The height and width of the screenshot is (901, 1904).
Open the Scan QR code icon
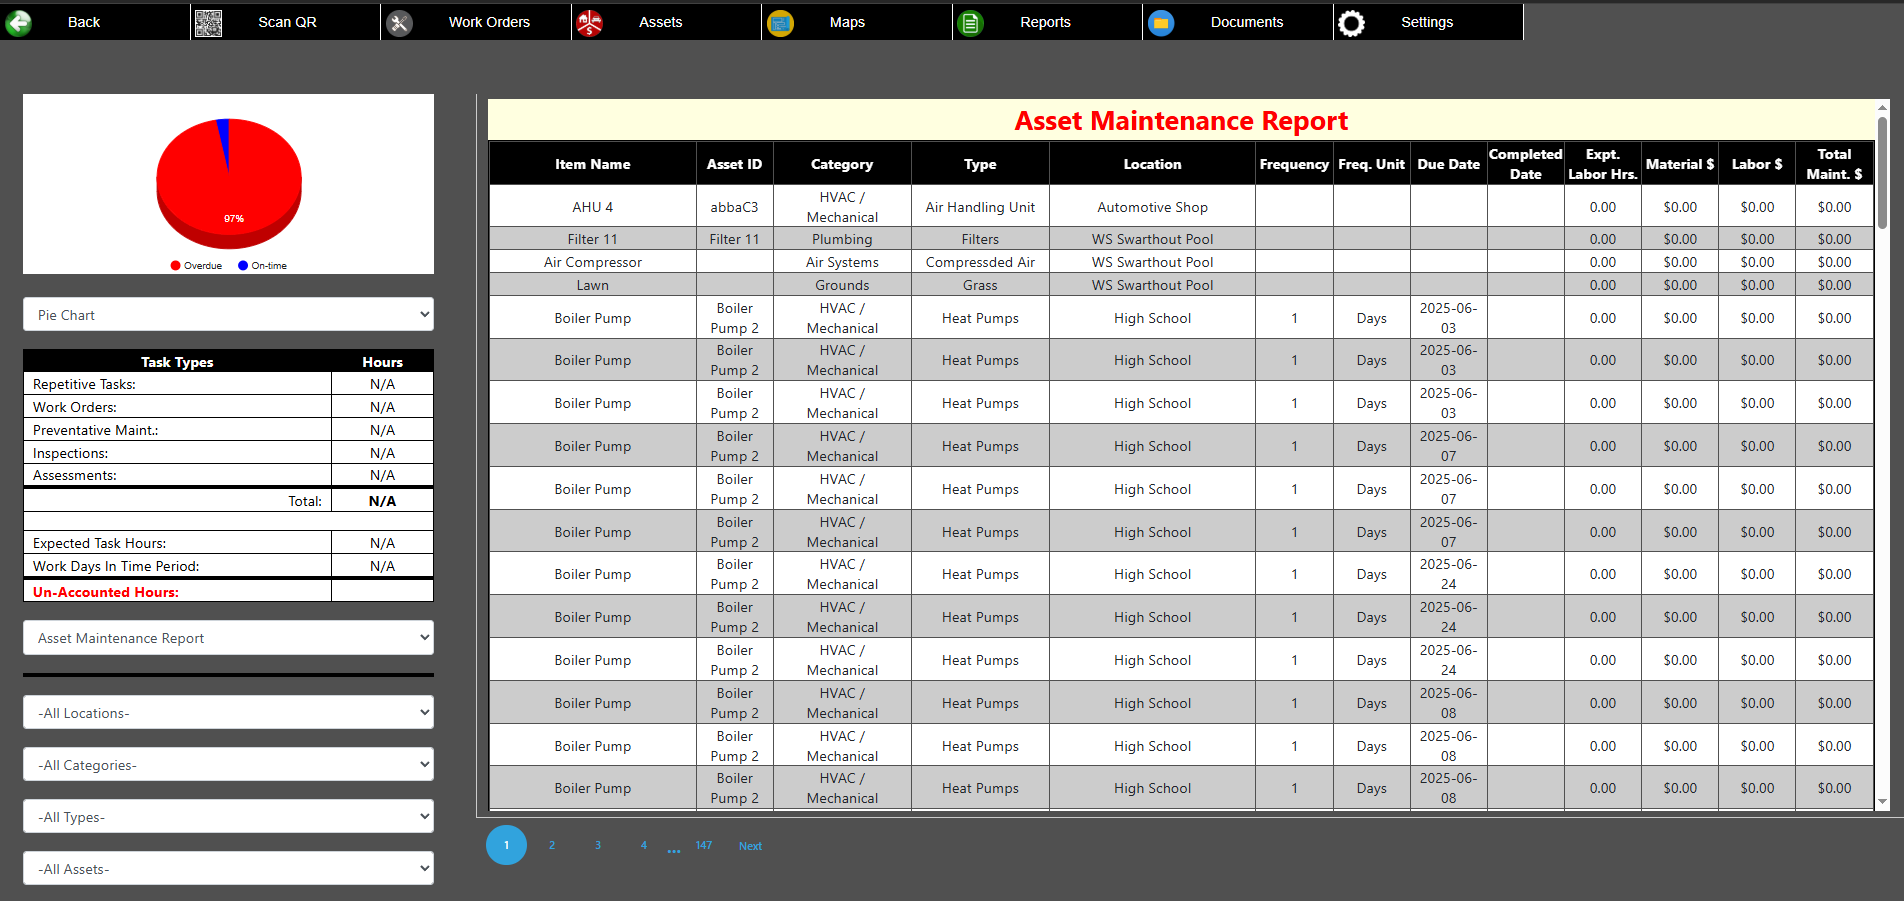point(208,22)
